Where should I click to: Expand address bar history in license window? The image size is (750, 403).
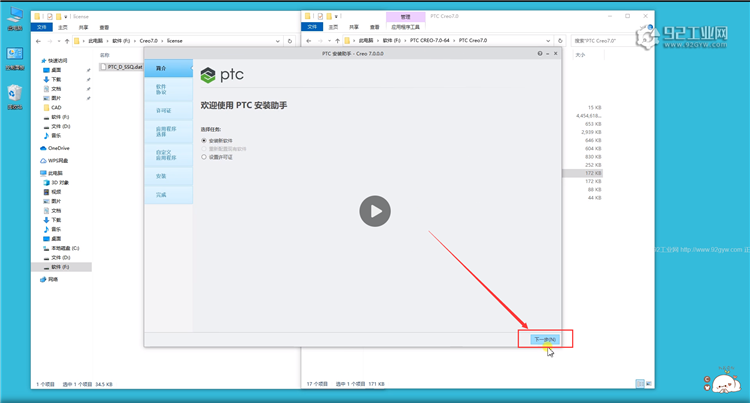[277, 41]
